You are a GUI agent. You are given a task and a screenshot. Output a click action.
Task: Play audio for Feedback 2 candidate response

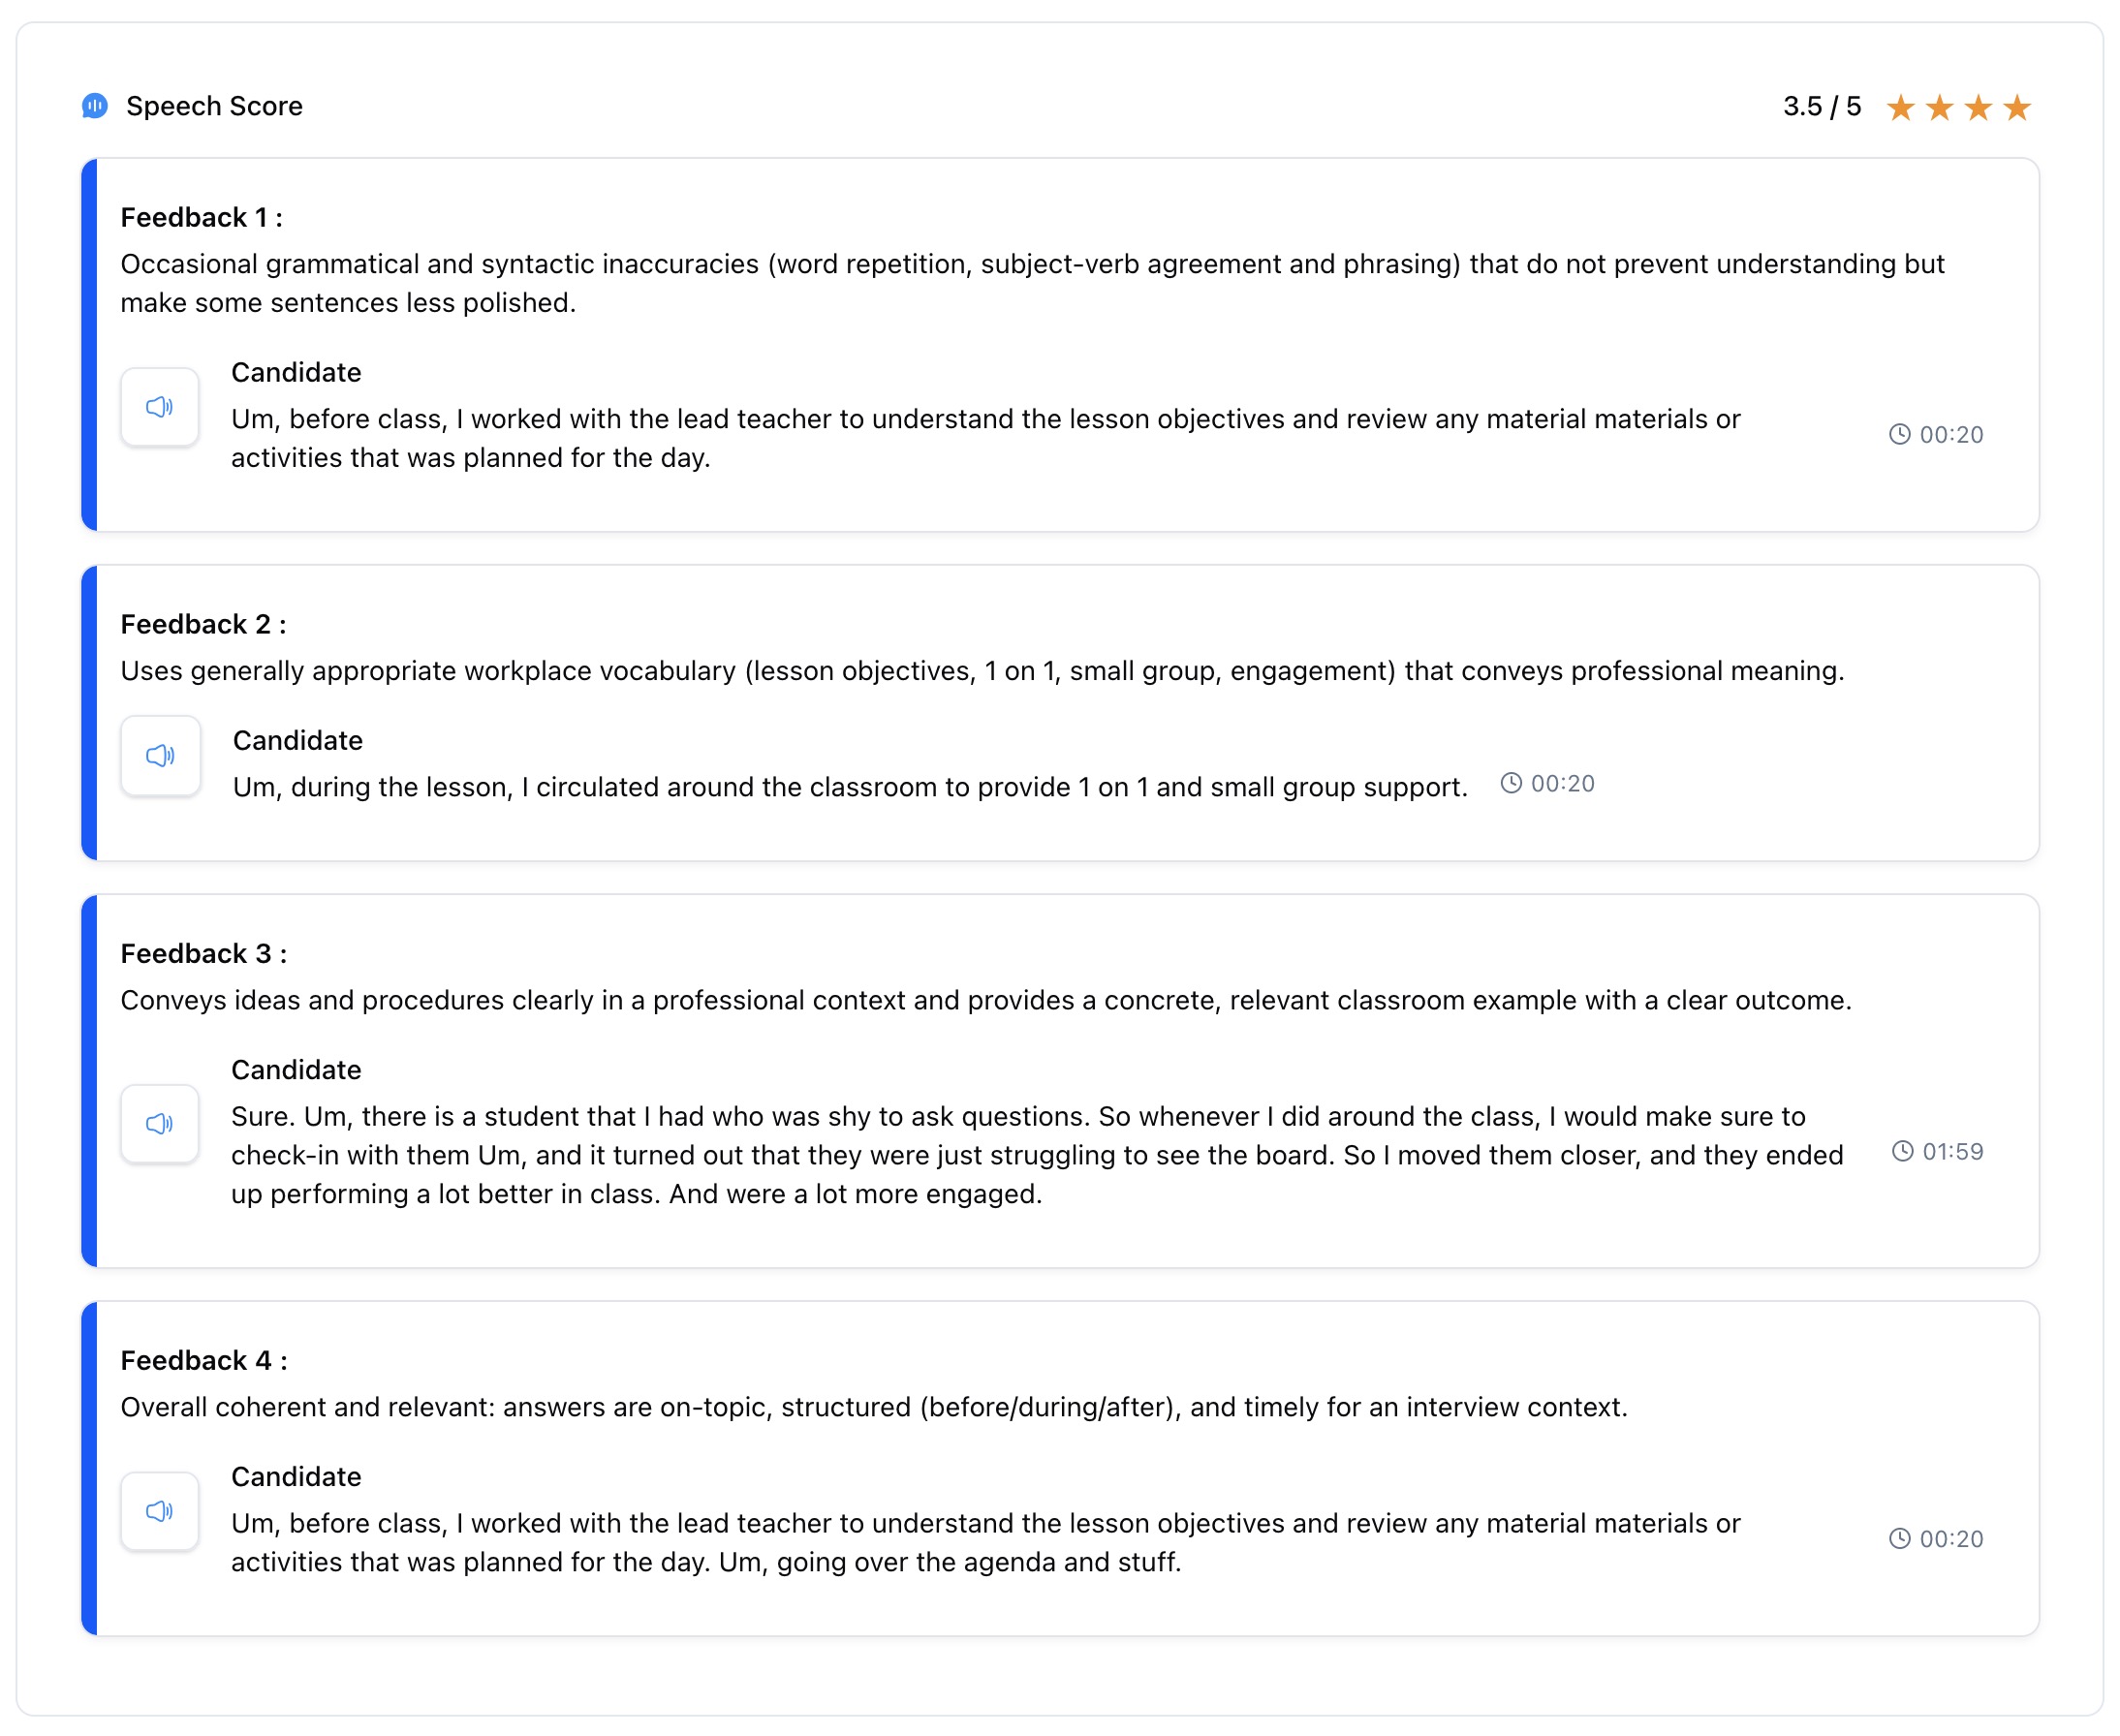pyautogui.click(x=160, y=755)
